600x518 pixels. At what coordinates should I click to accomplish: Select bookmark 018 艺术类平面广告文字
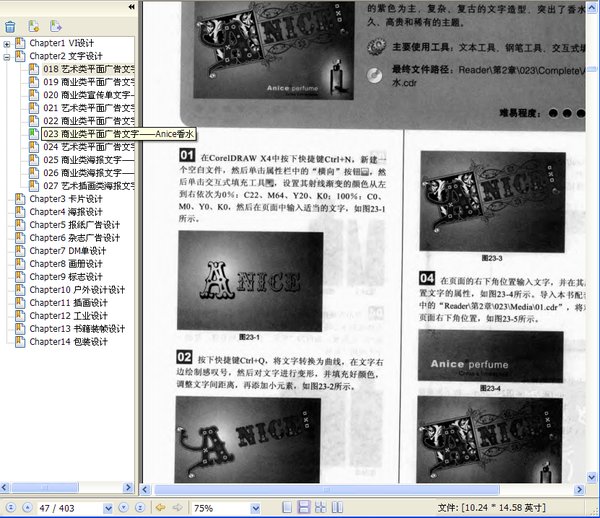click(88, 69)
